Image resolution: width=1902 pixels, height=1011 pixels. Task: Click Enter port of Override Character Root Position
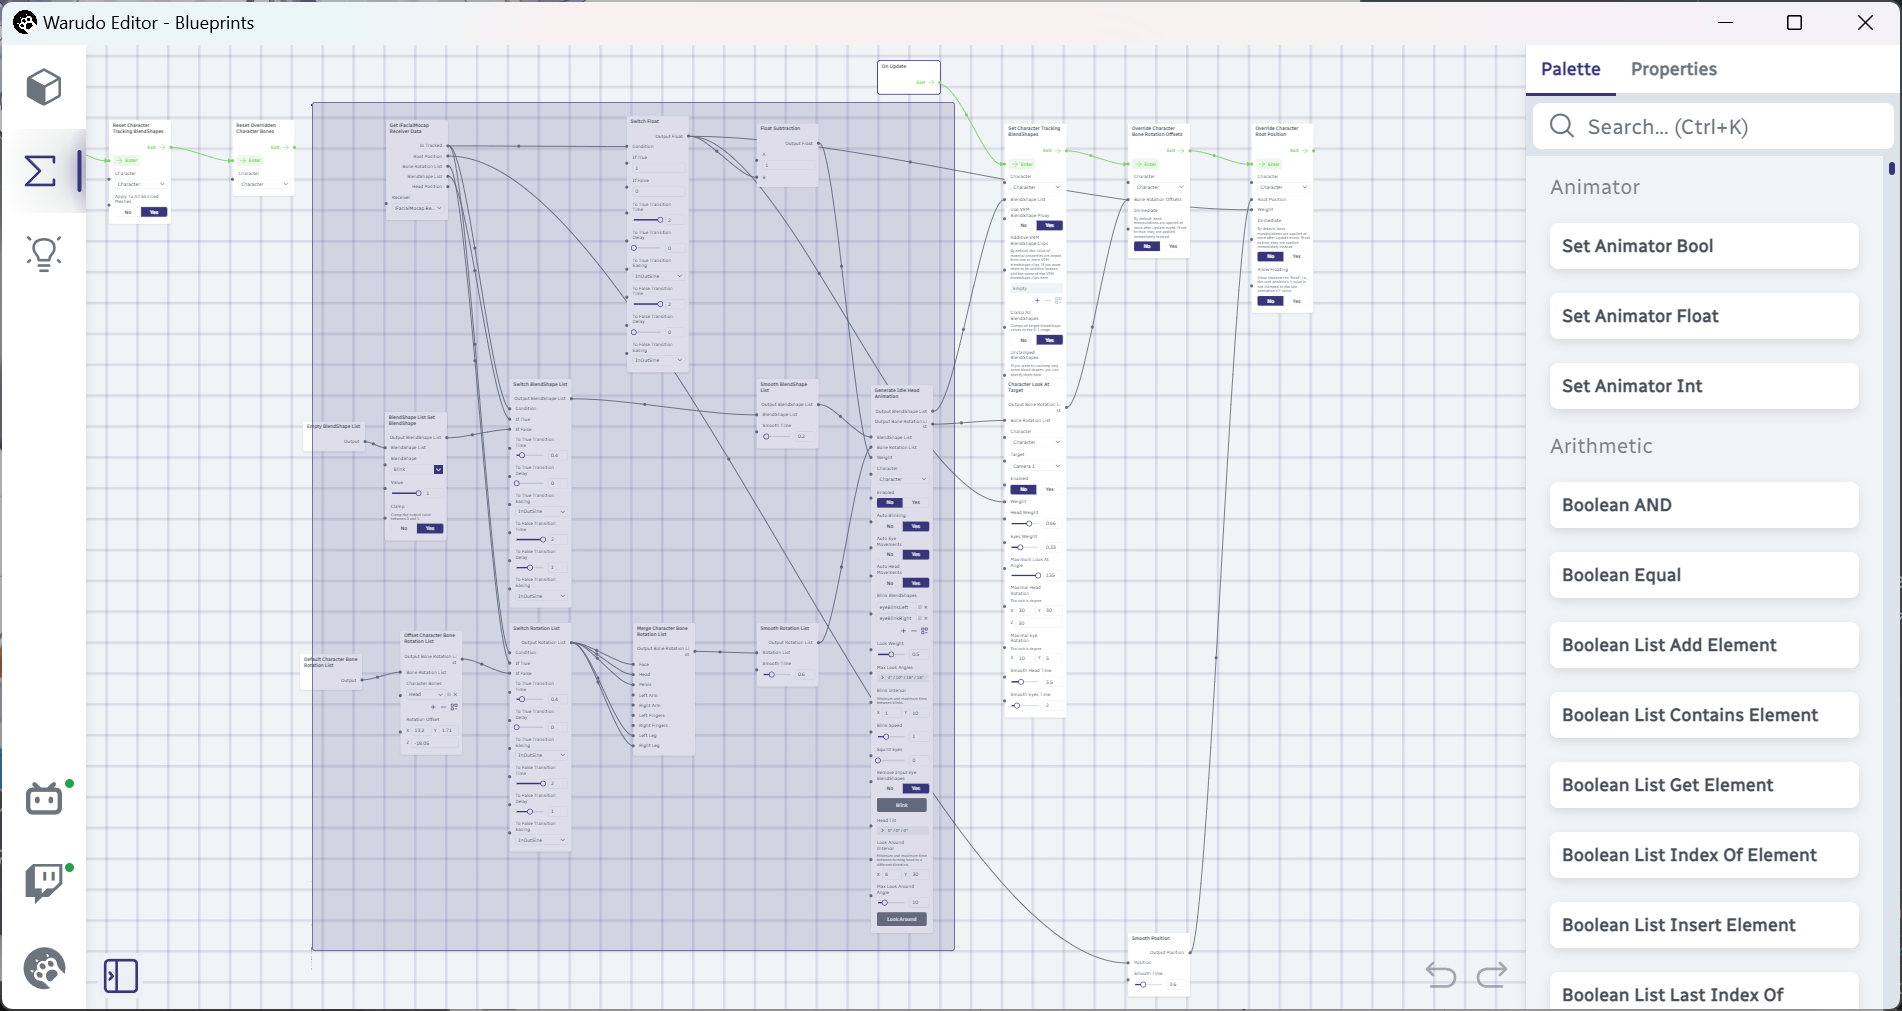(x=1269, y=164)
